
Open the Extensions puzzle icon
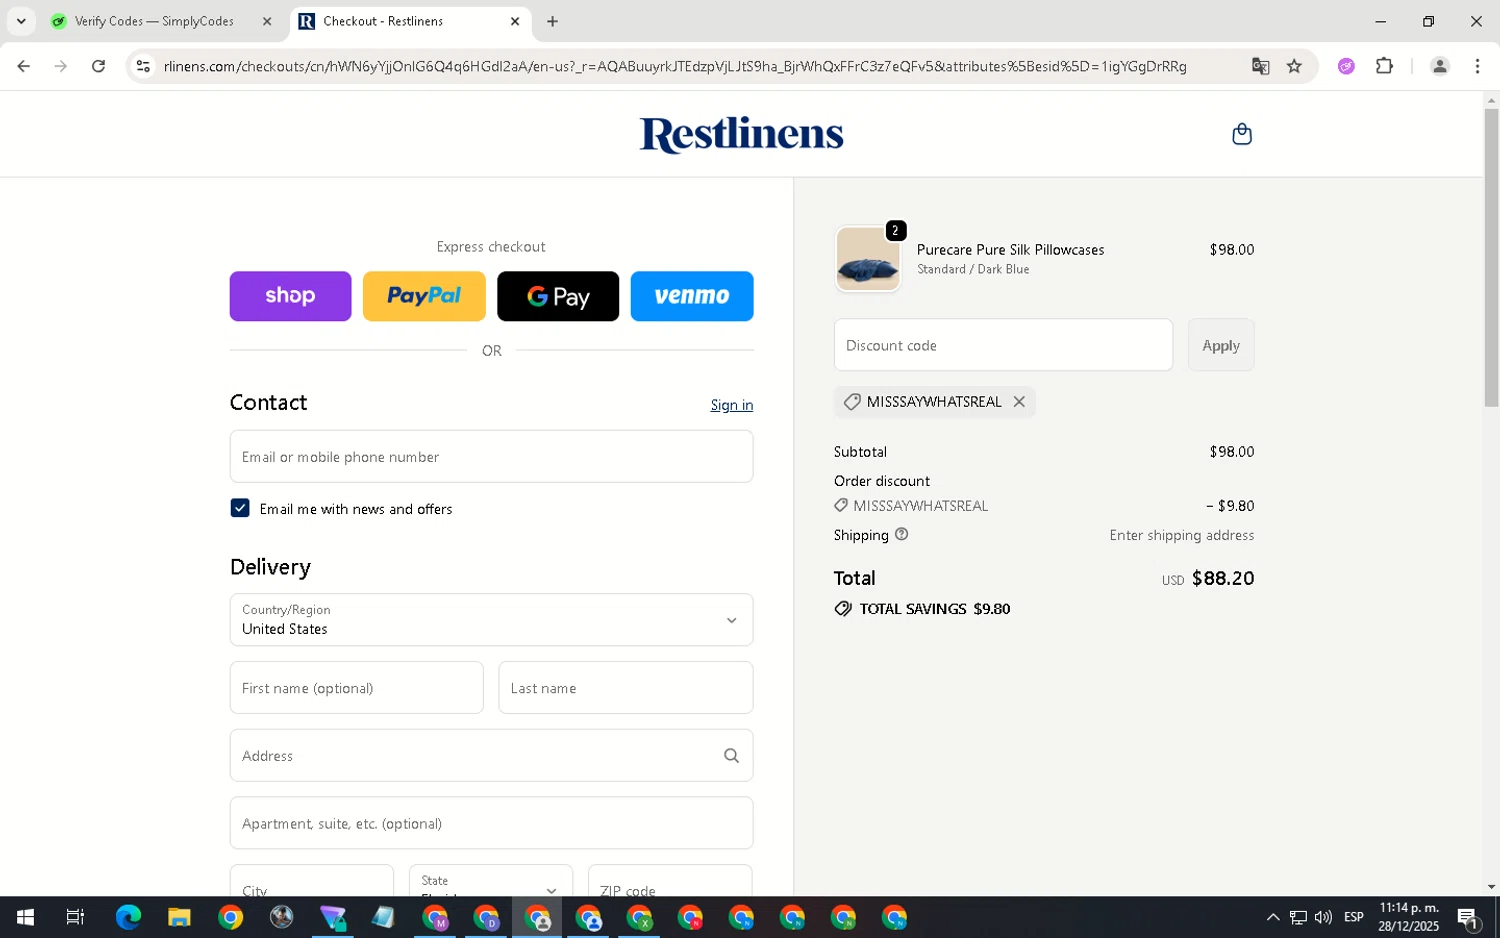[1384, 66]
